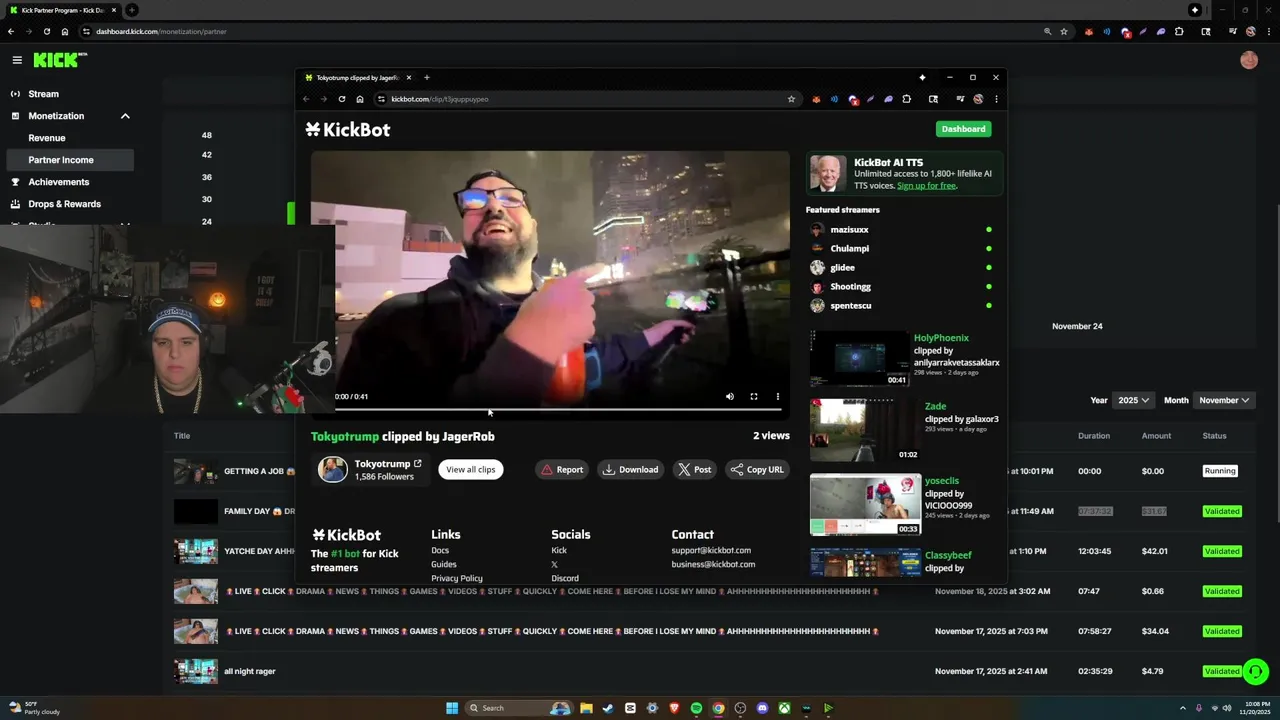Viewport: 1280px width, 720px height.
Task: Go to home in KickBot browser window
Action: coord(360,99)
